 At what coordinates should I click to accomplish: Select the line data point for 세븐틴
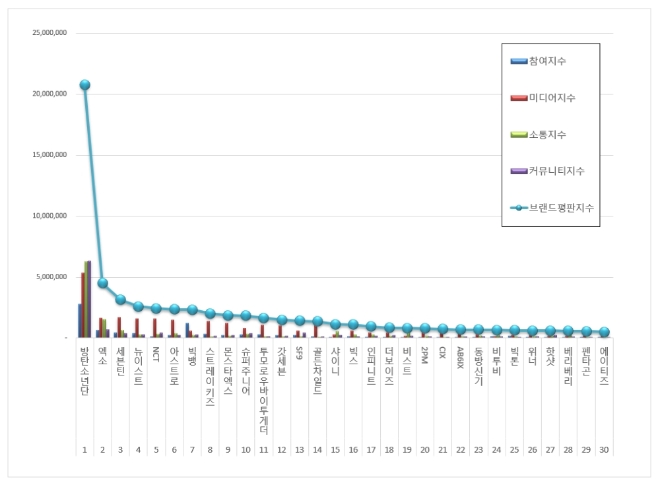(120, 299)
